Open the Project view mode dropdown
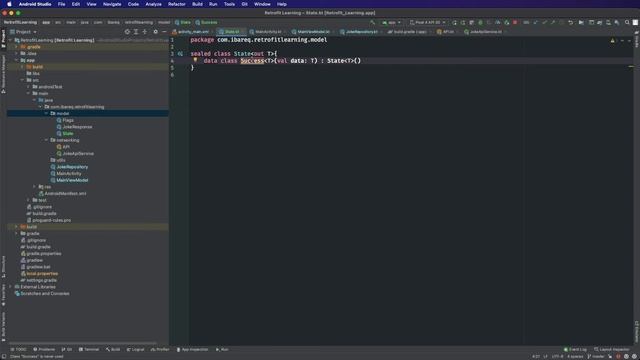Image resolution: width=640 pixels, height=360 pixels. (23, 32)
